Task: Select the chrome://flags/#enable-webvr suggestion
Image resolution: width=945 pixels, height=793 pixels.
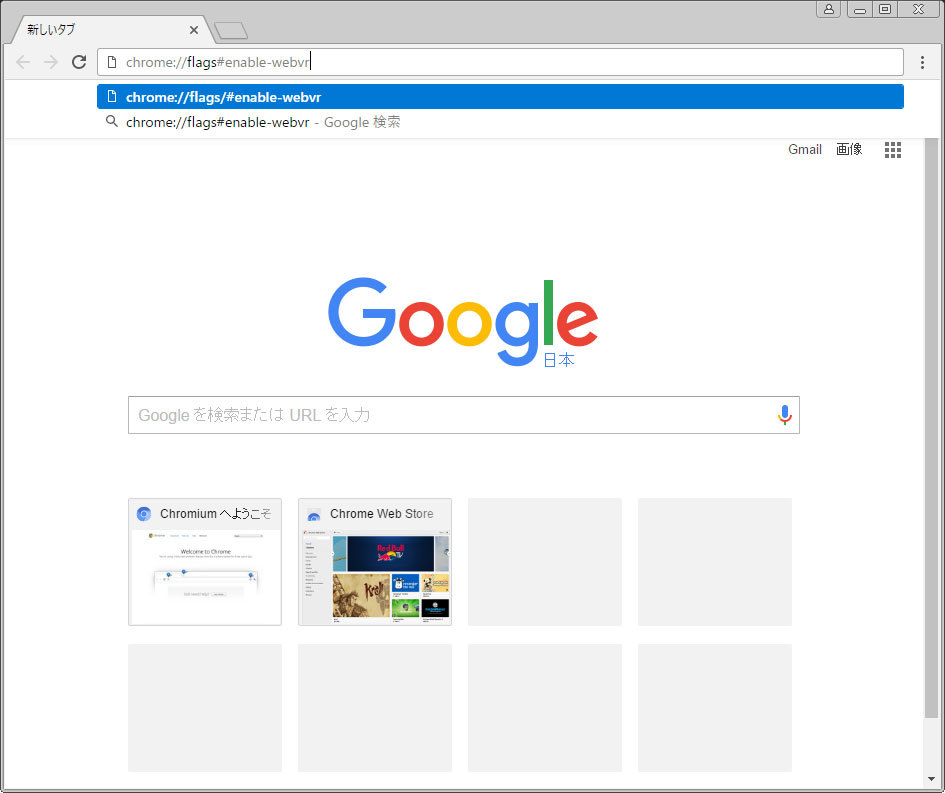Action: 500,97
